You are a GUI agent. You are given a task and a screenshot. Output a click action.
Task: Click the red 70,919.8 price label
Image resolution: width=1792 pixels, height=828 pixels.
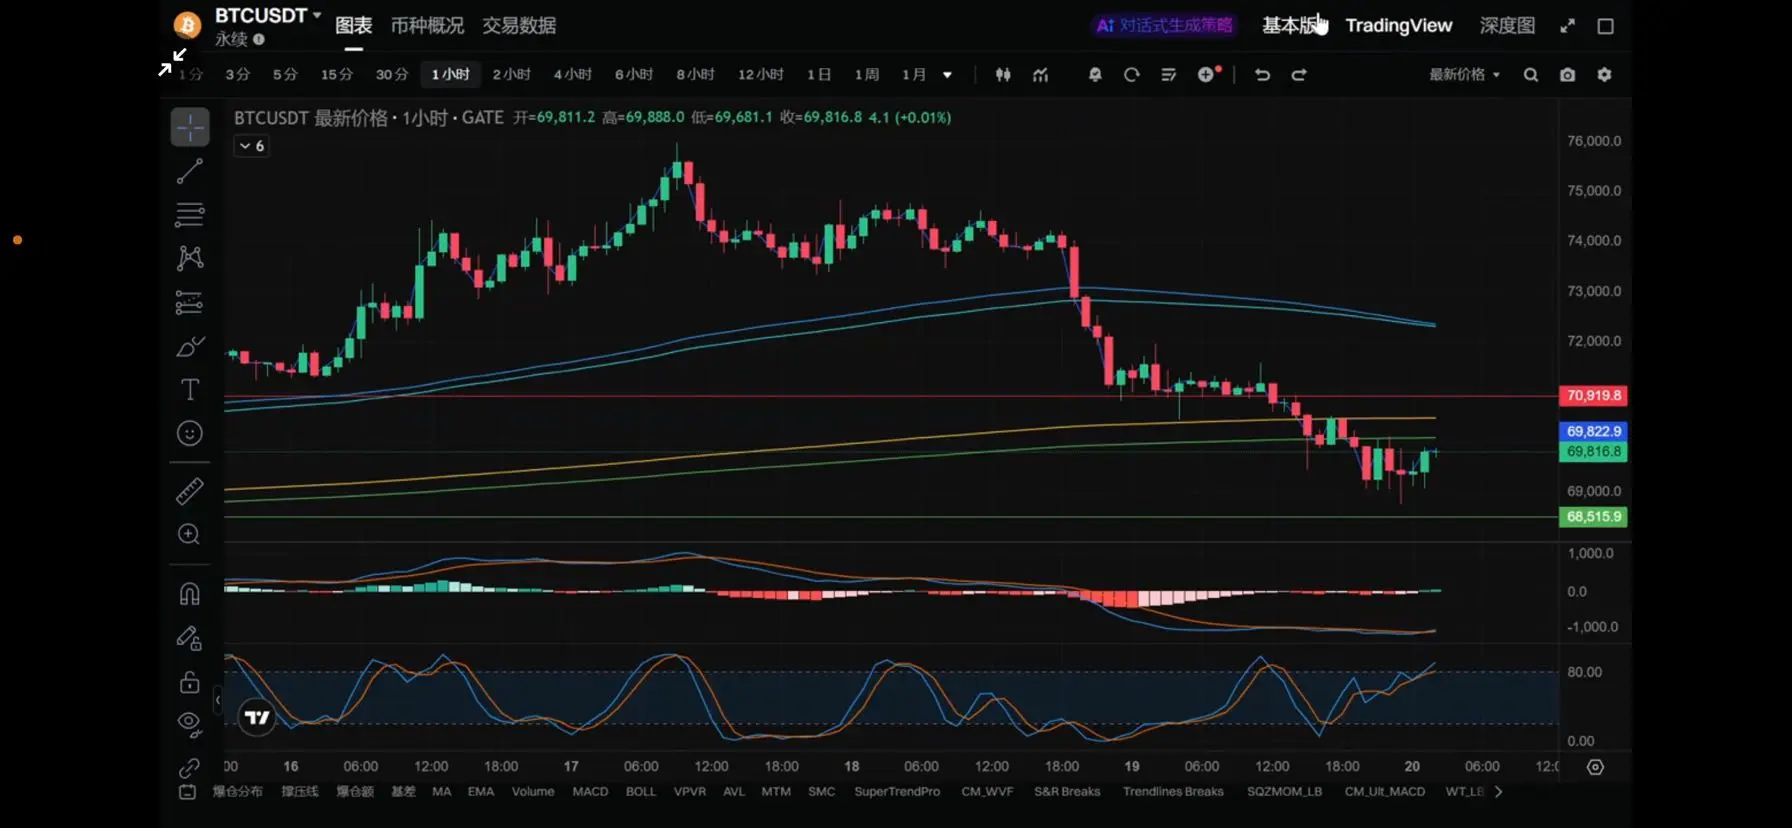1594,396
